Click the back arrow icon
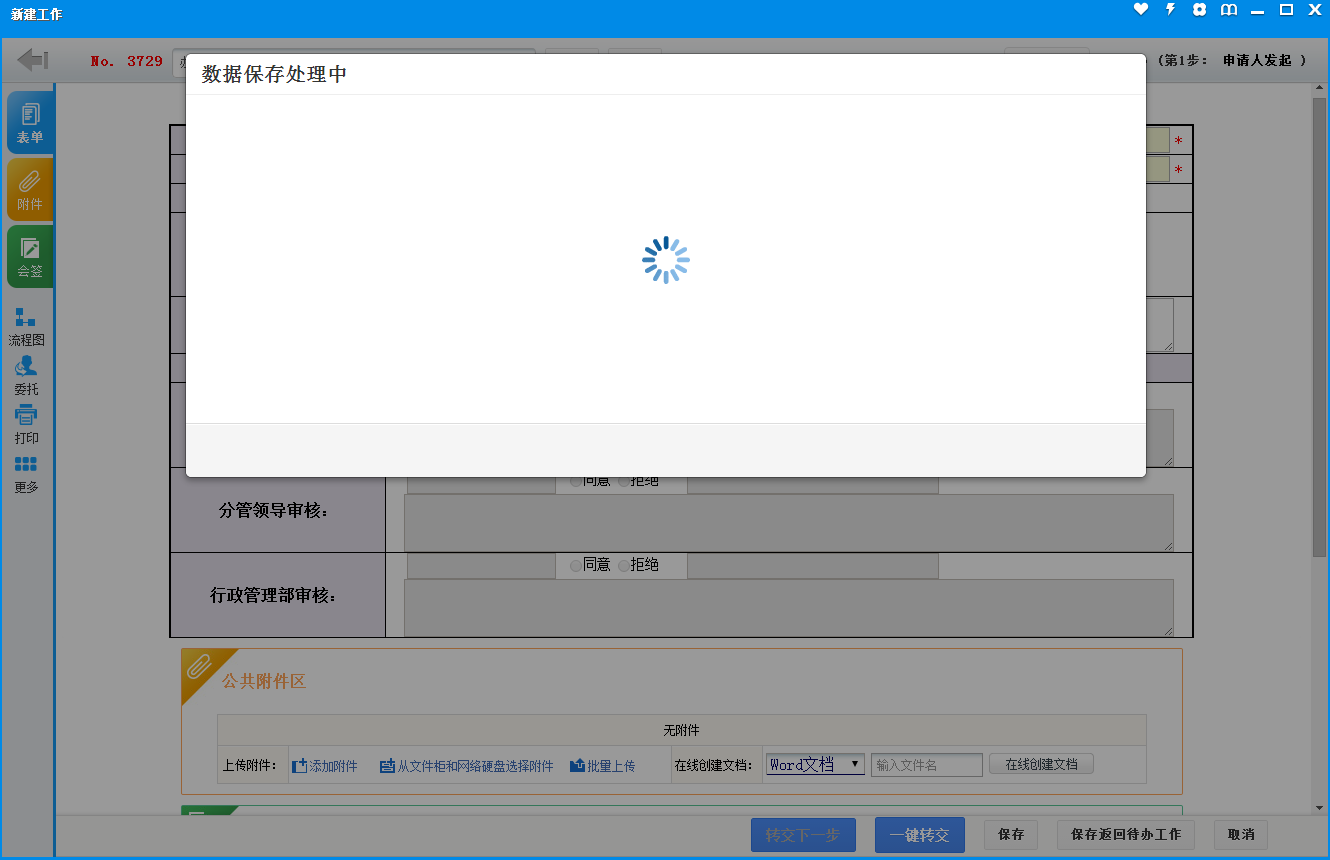The image size is (1330, 860). click(33, 60)
